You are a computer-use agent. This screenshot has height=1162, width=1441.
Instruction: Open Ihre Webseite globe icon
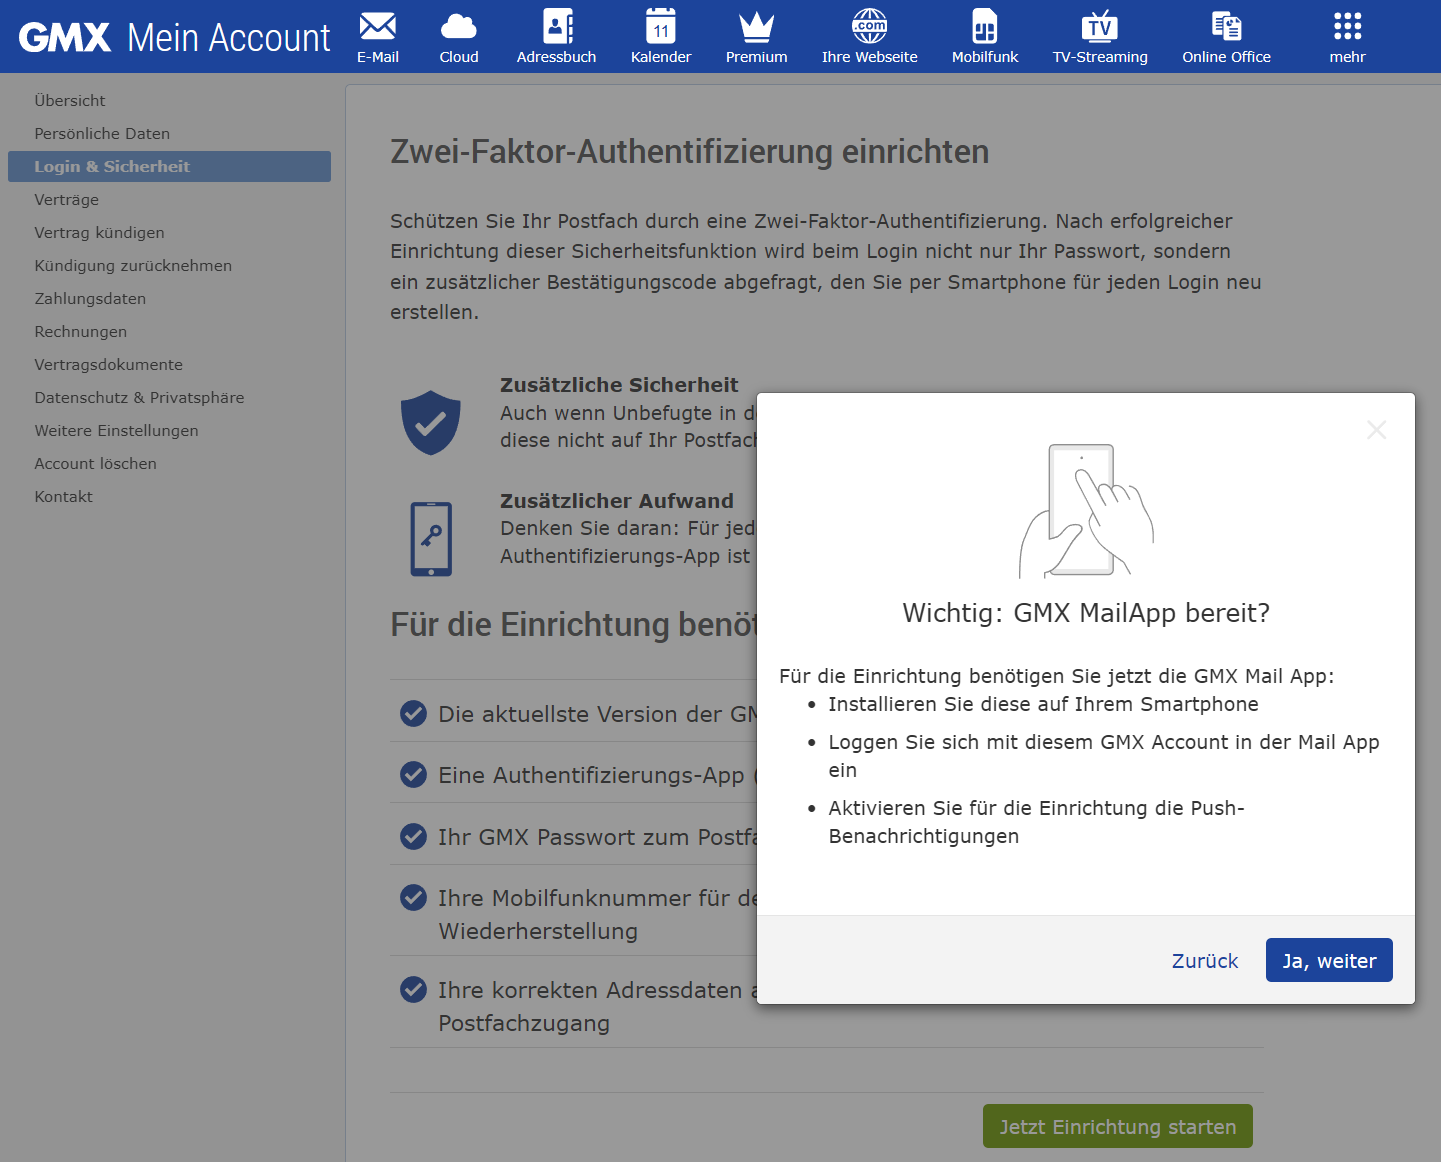click(x=870, y=26)
